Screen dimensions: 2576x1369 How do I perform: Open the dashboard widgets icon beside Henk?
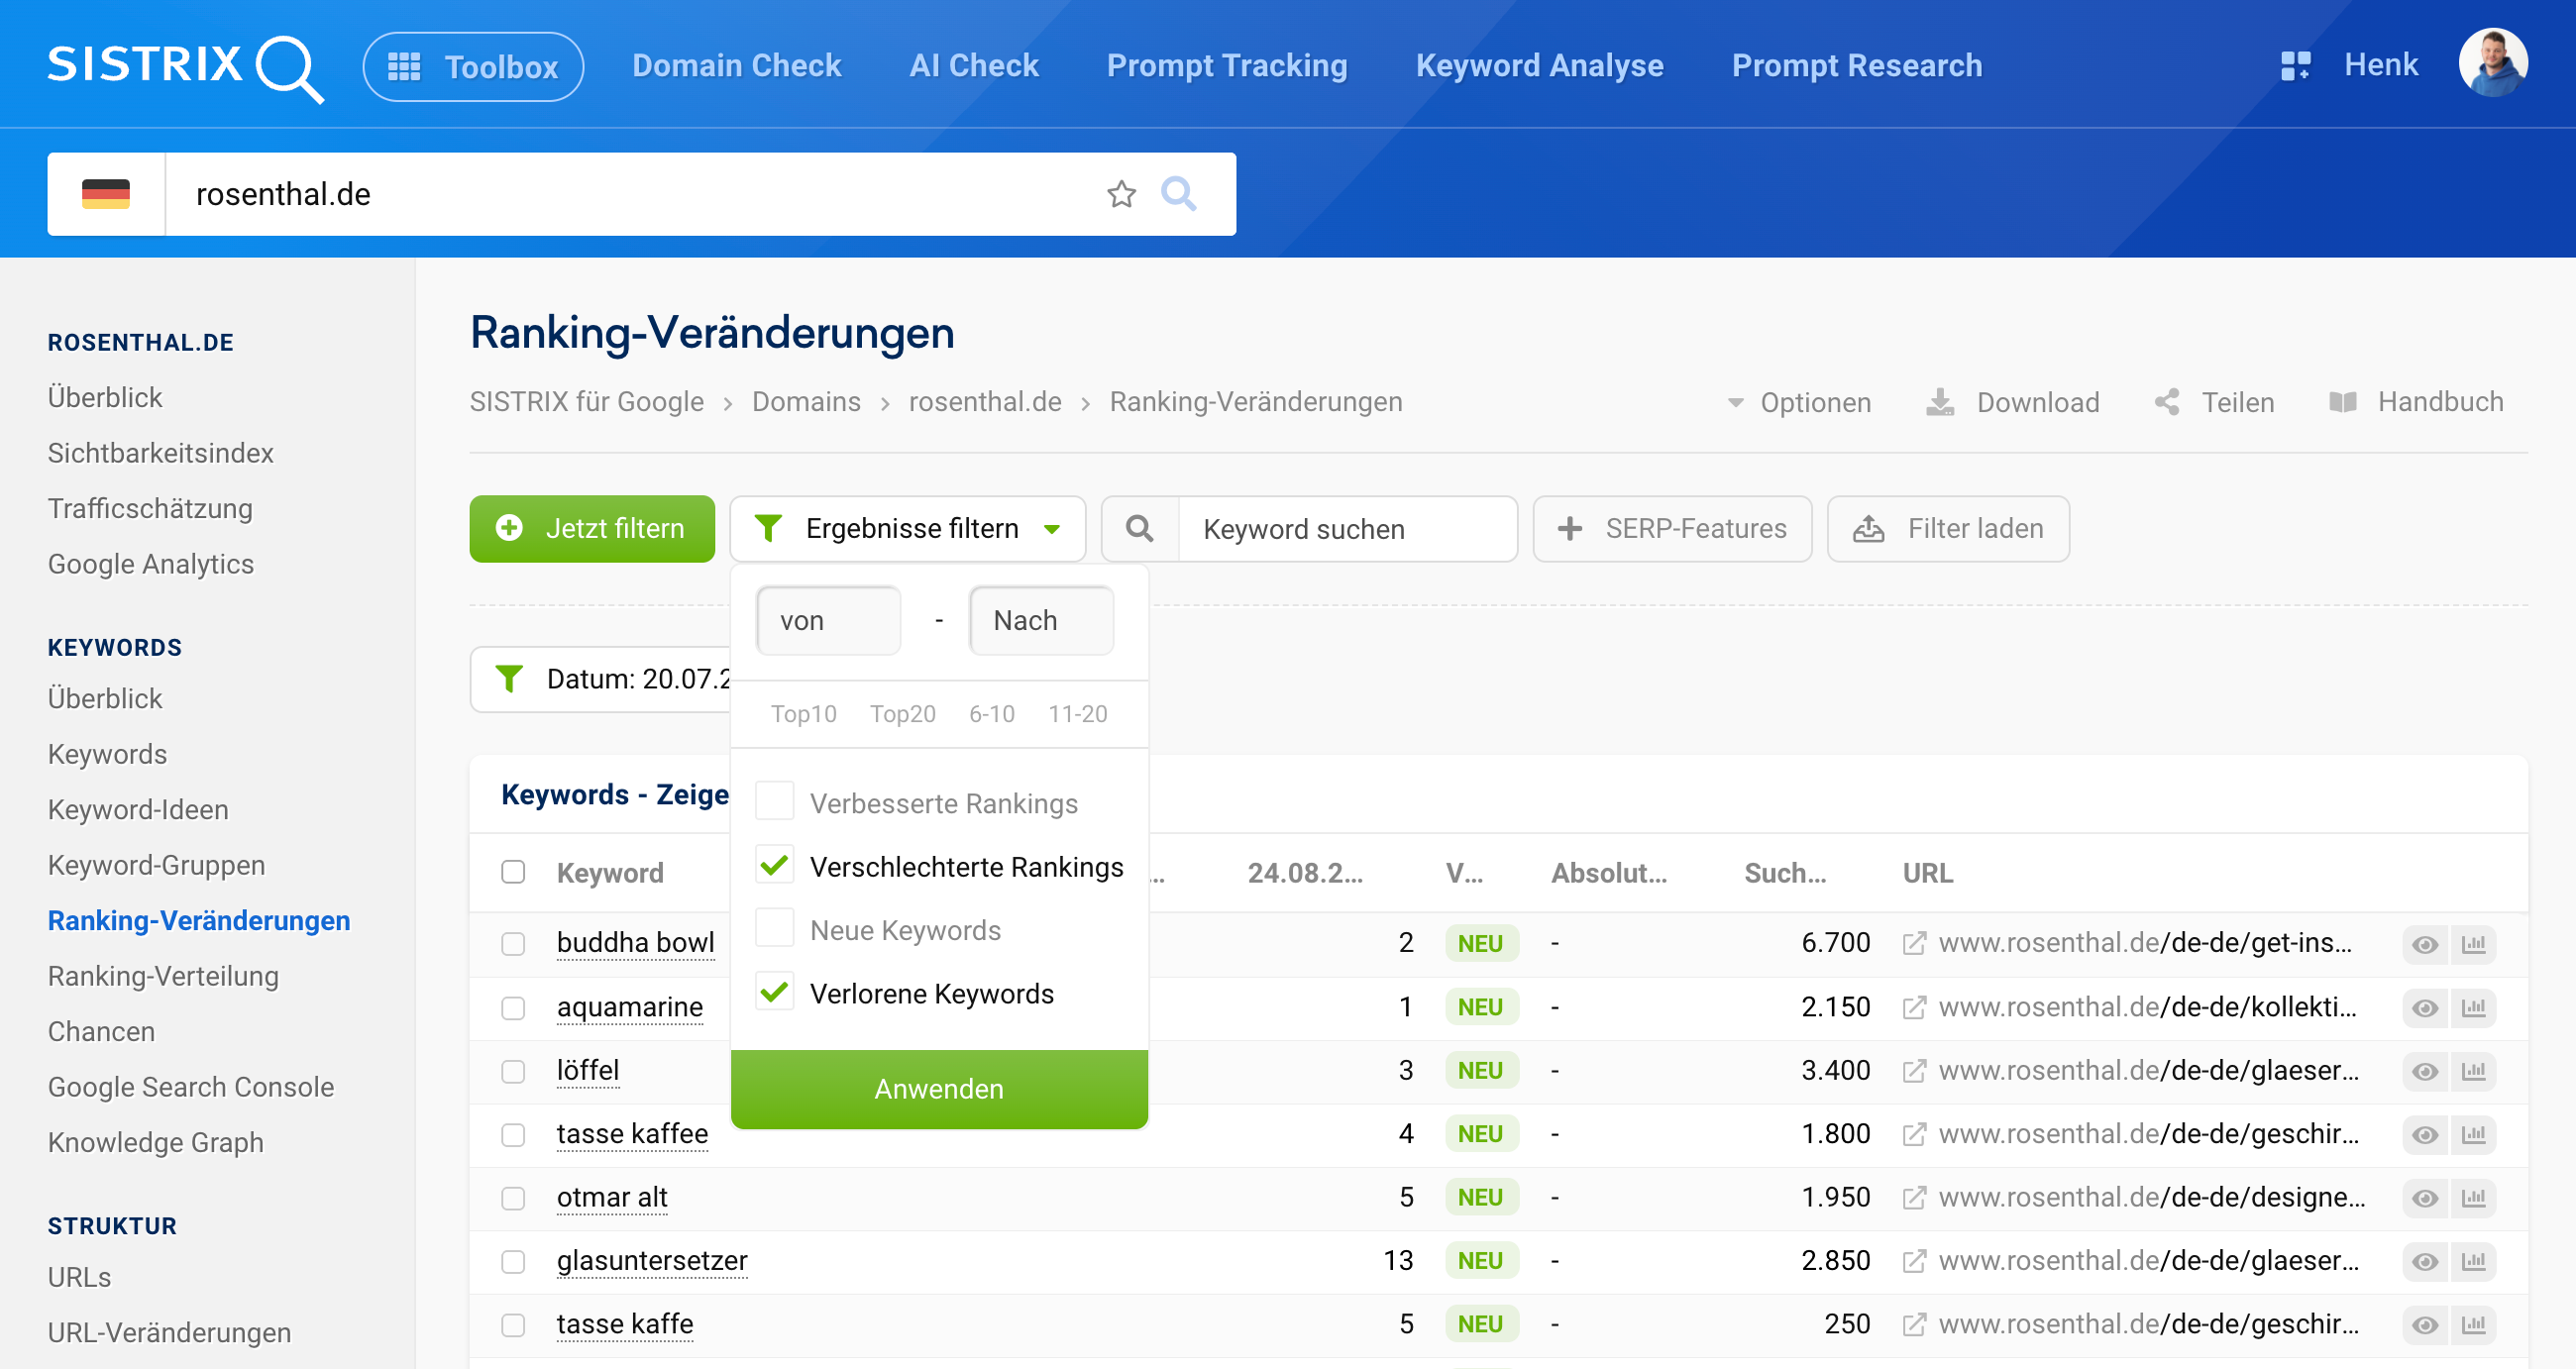click(x=2296, y=66)
